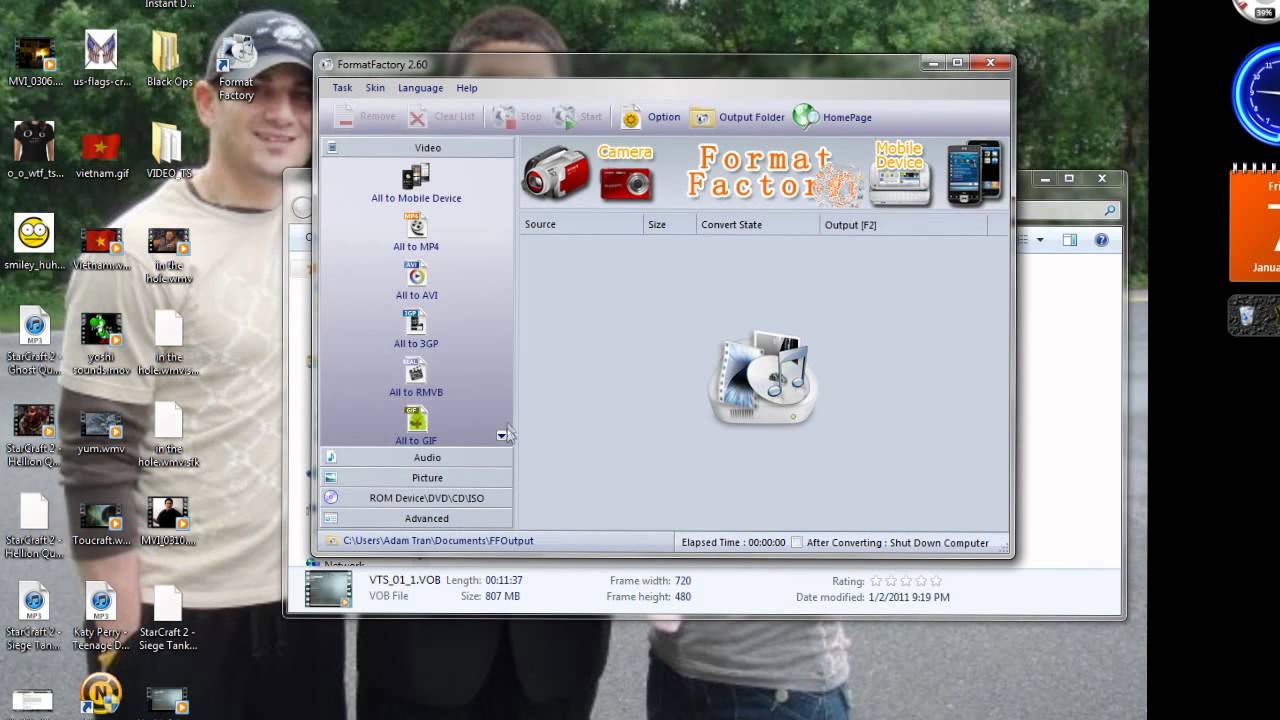This screenshot has height=720, width=1280.
Task: Click the Source column header
Action: click(582, 225)
